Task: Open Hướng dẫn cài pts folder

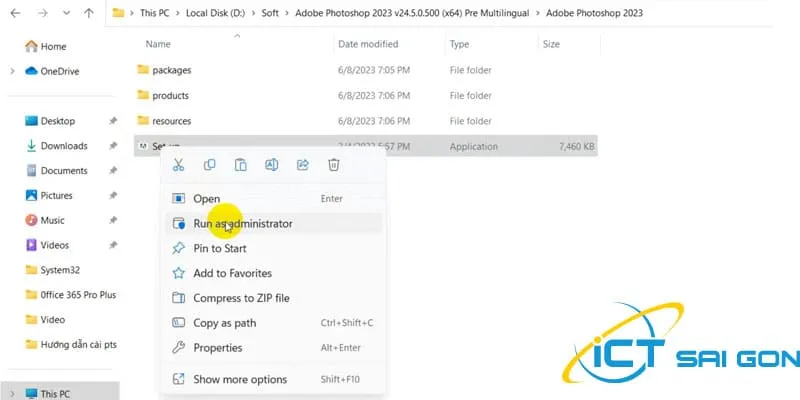Action: coord(71,345)
